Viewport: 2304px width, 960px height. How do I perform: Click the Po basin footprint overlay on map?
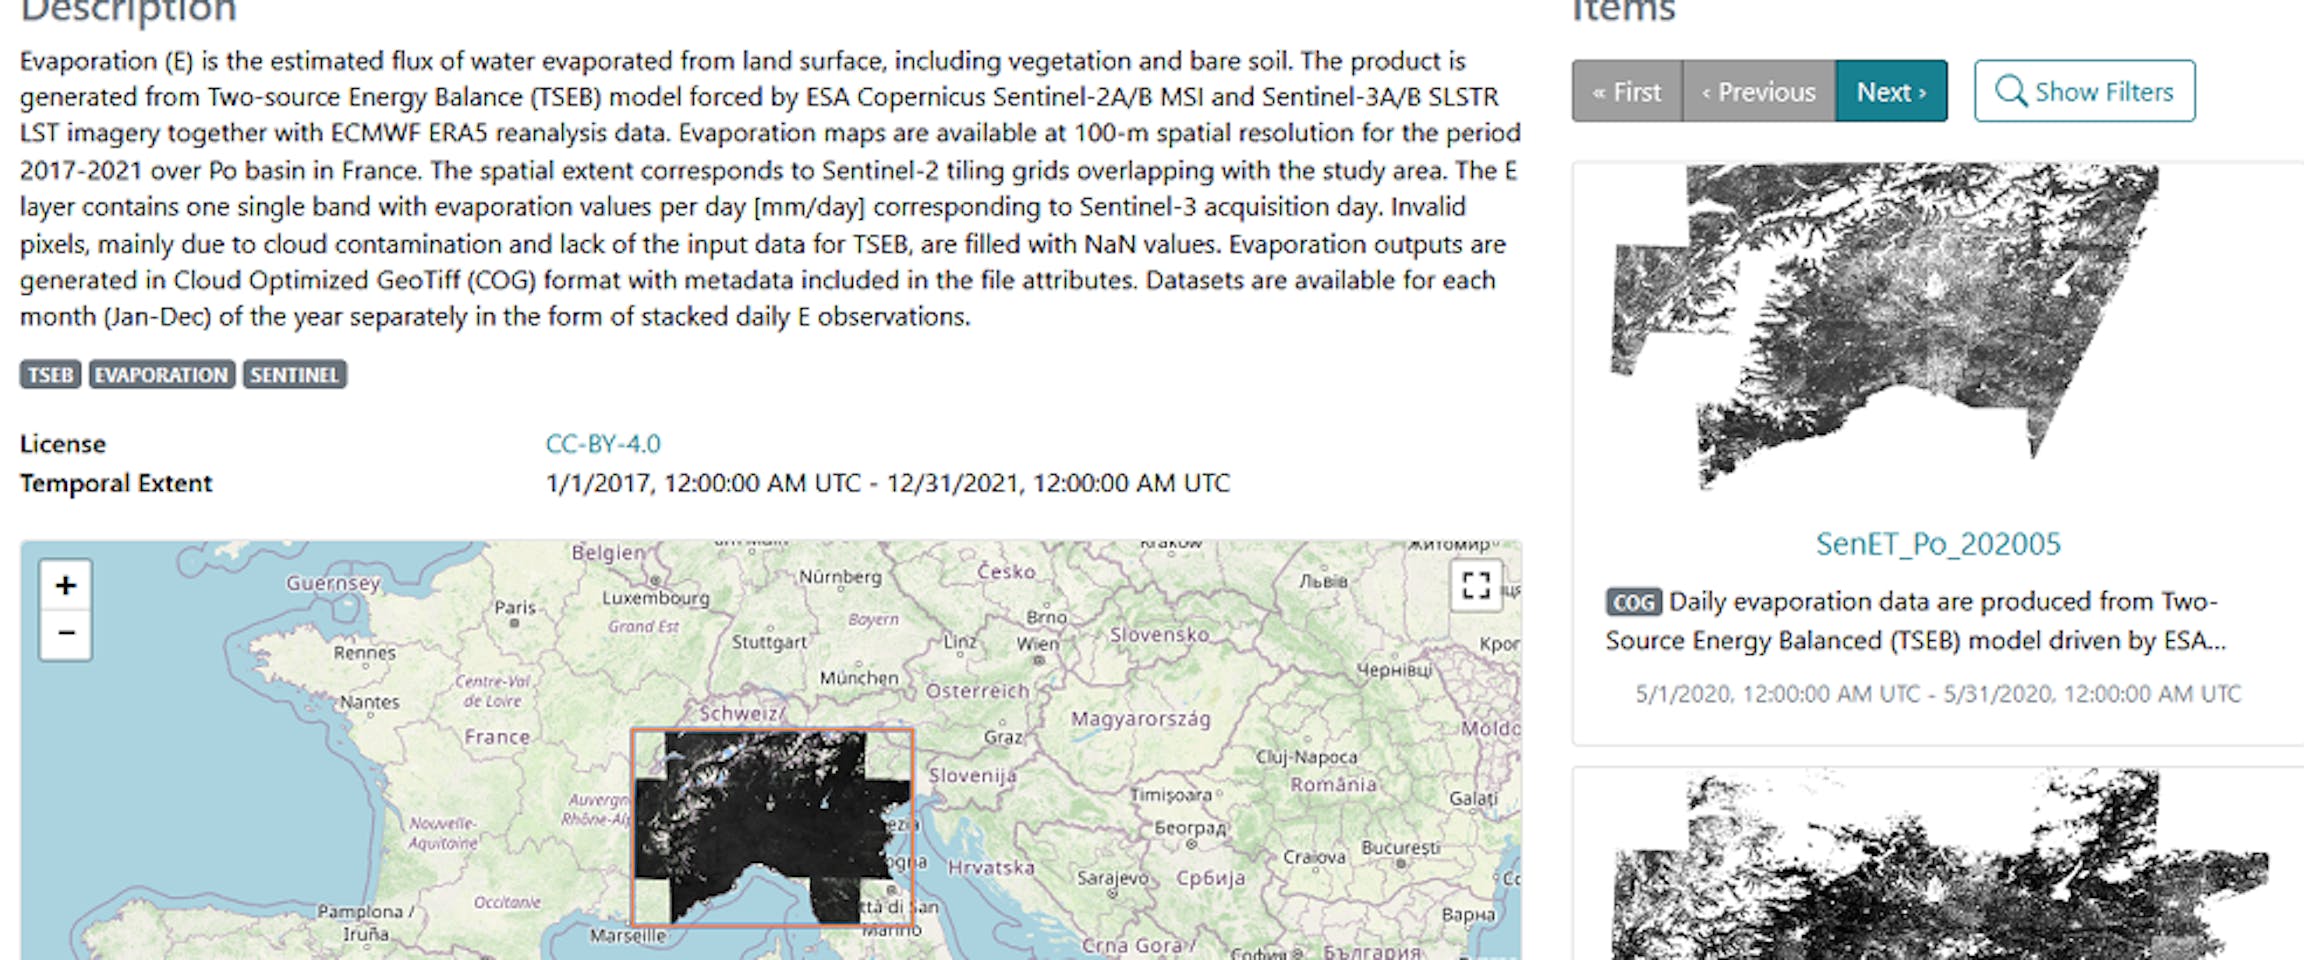point(772,827)
